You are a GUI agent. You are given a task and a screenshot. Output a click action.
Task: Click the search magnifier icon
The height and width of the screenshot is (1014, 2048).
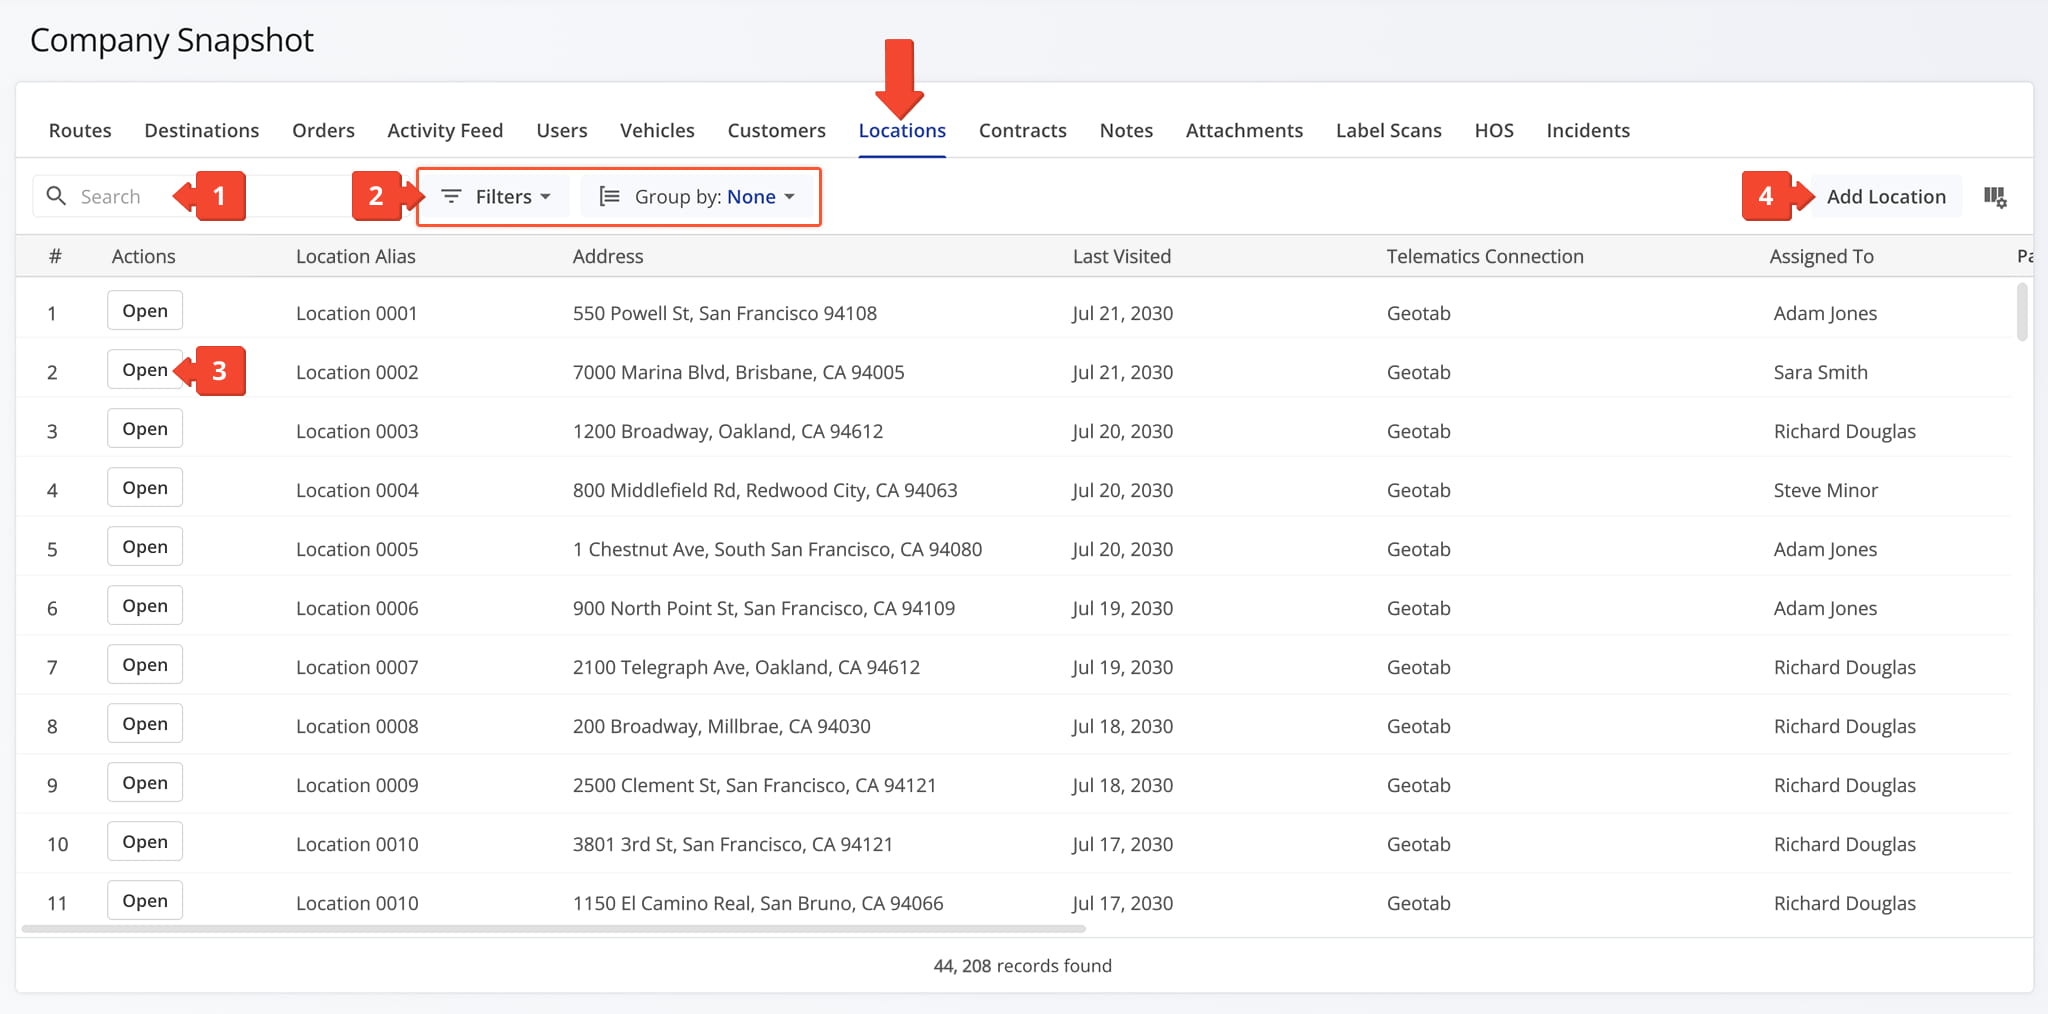(x=57, y=196)
